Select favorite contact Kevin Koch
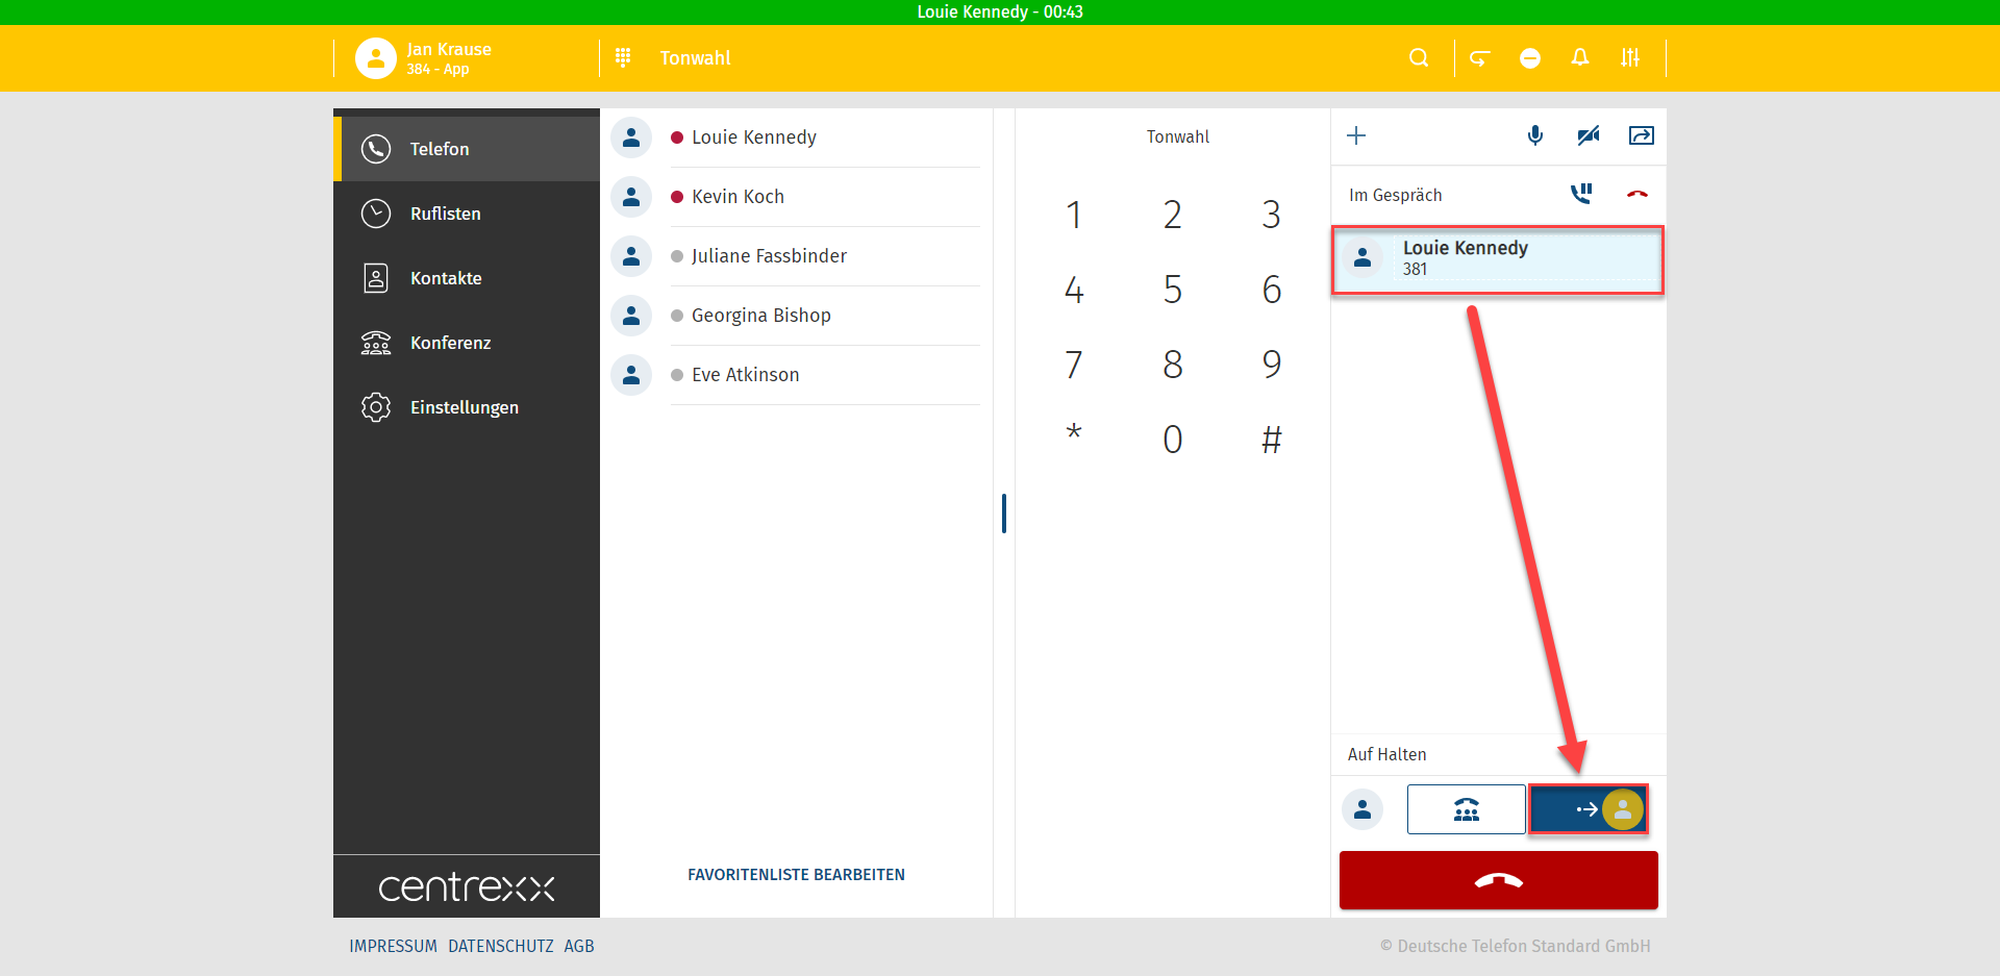Image resolution: width=2000 pixels, height=976 pixels. (x=738, y=197)
